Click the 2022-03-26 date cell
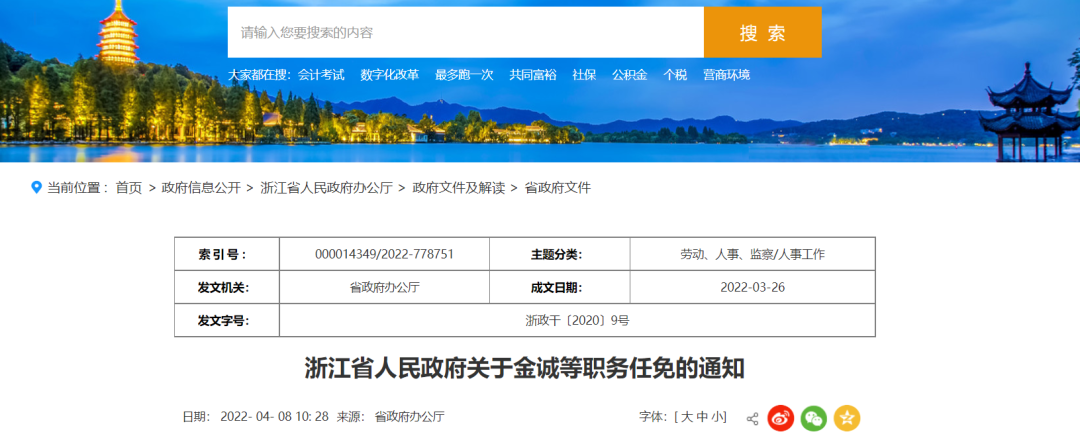This screenshot has width=1080, height=446. tap(752, 287)
